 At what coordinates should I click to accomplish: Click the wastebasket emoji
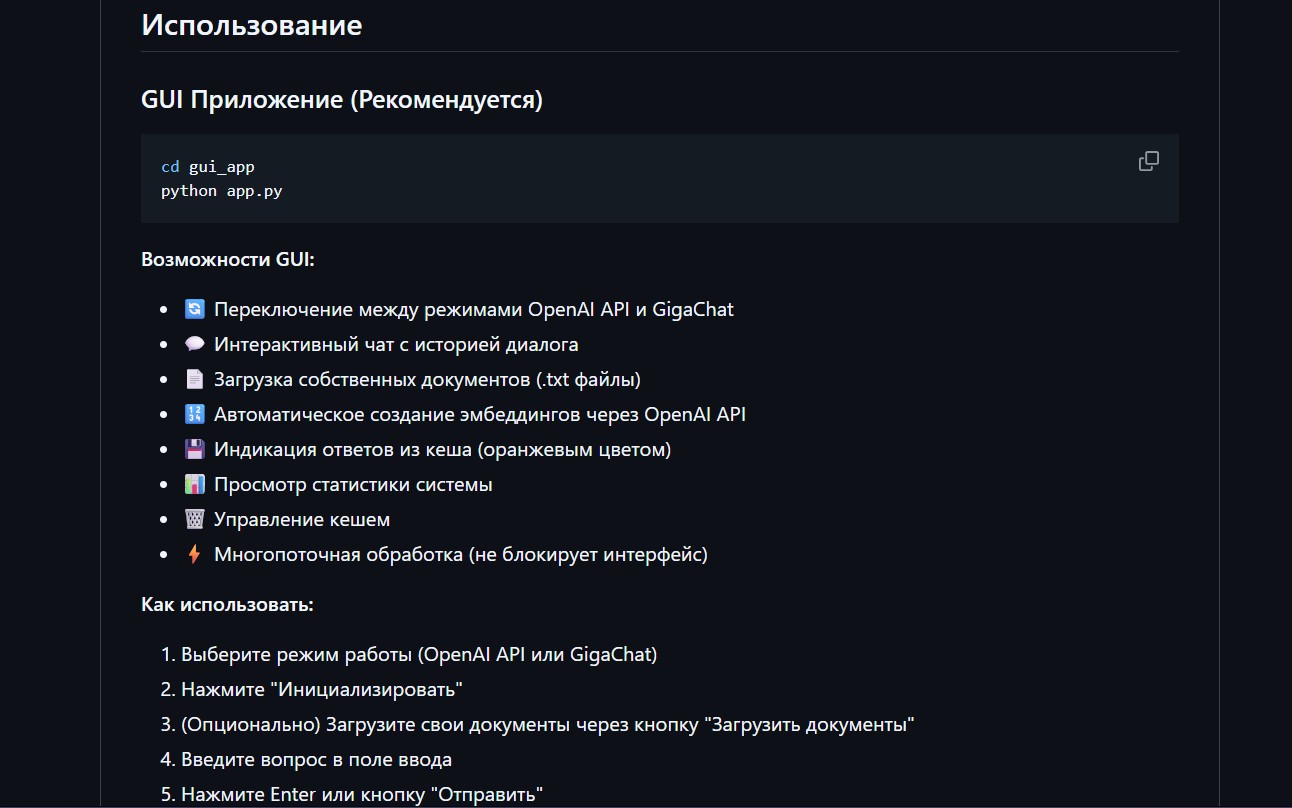[194, 519]
